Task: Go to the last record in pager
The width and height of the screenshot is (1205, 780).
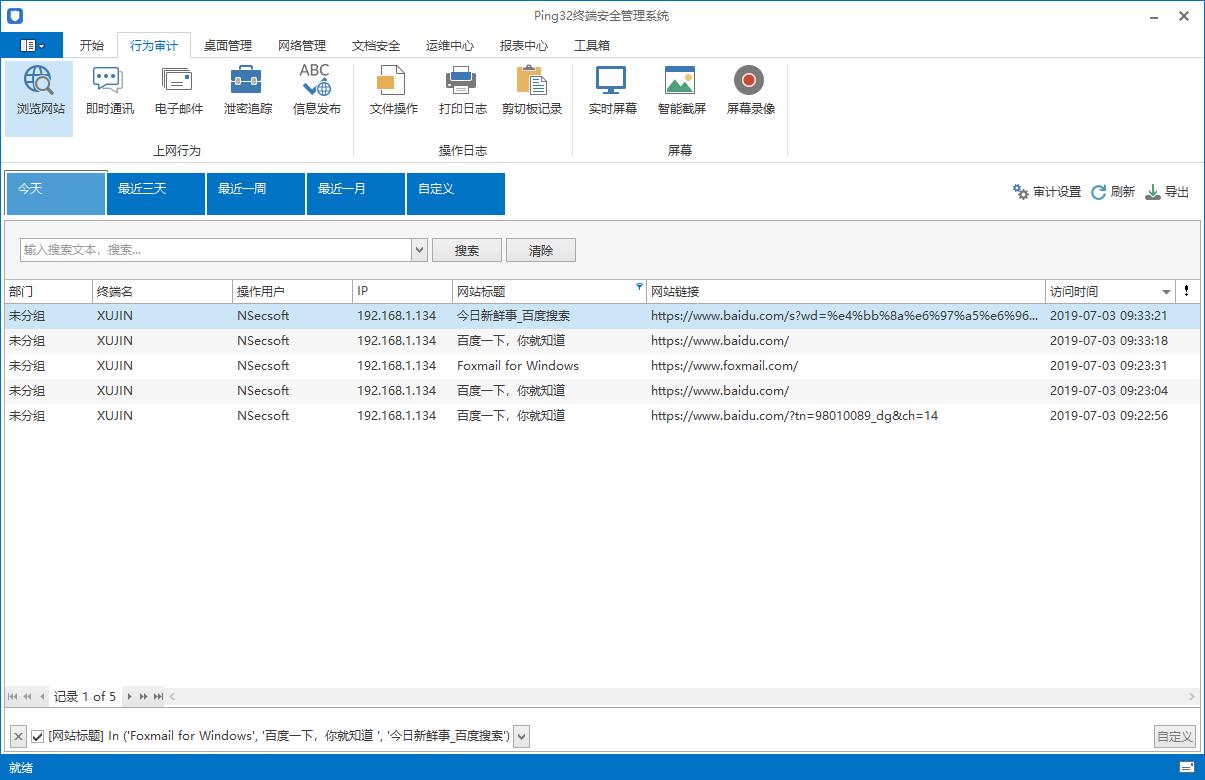Action: click(x=158, y=696)
